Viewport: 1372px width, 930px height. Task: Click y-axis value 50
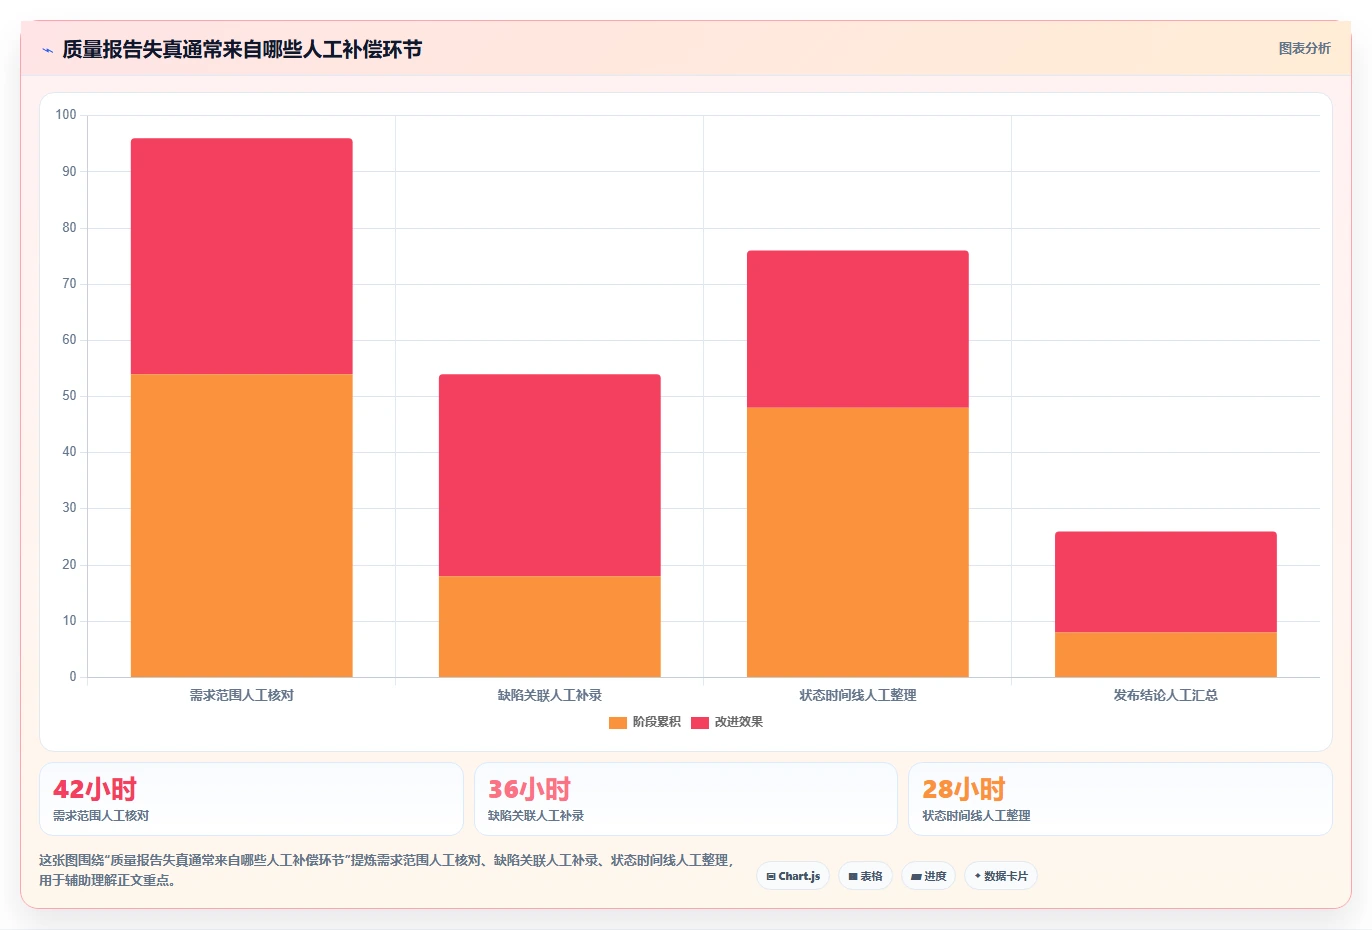[69, 396]
